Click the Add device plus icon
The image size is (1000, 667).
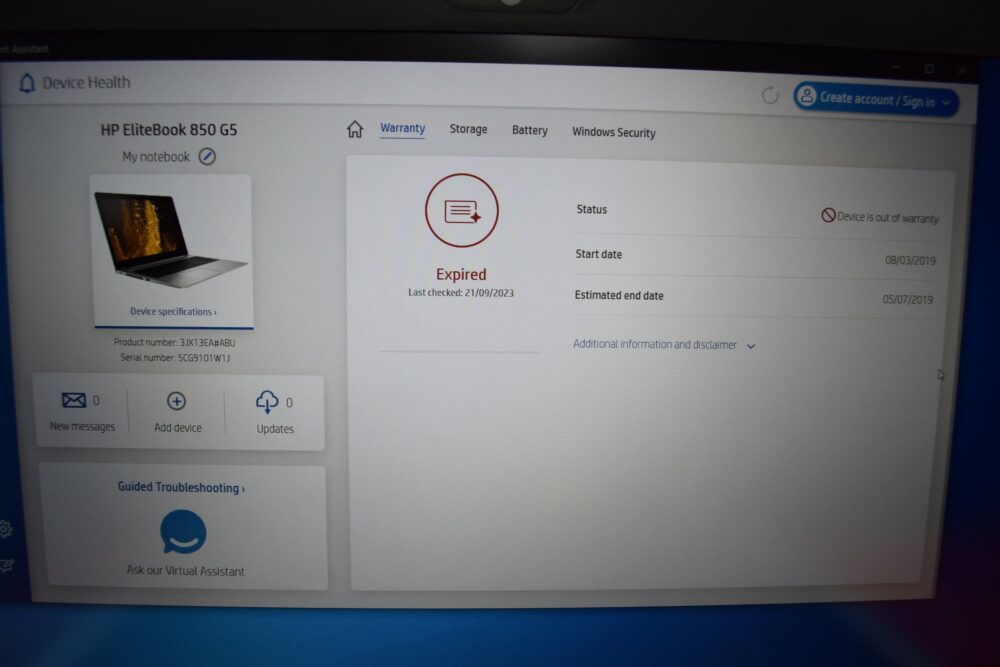176,400
